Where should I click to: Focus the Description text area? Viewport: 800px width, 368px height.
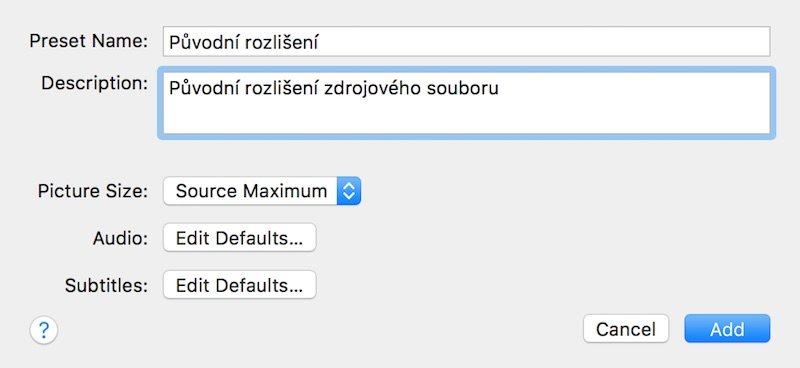(466, 103)
